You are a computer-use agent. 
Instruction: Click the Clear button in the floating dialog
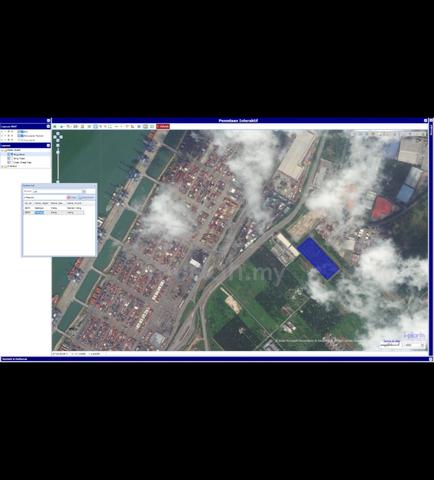pyautogui.click(x=72, y=197)
